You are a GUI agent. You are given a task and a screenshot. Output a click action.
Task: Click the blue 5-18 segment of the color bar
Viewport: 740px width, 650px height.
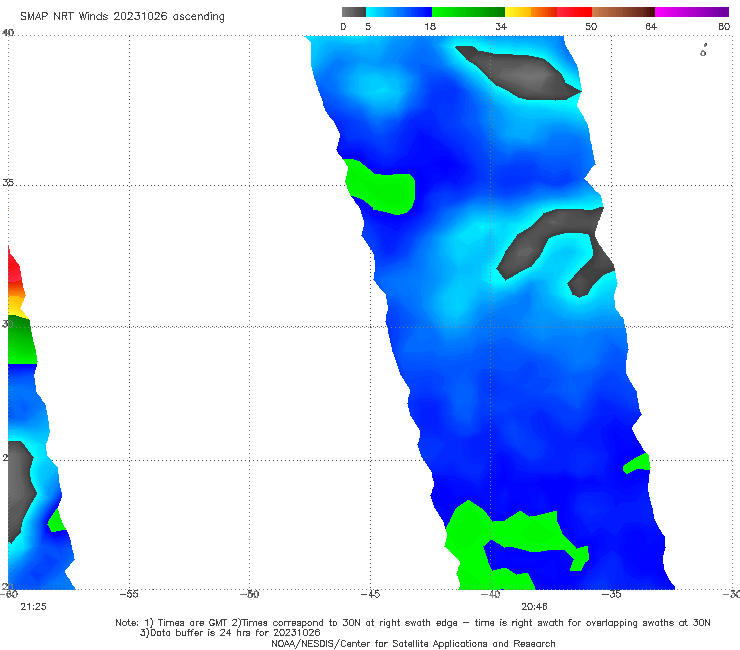(x=399, y=12)
